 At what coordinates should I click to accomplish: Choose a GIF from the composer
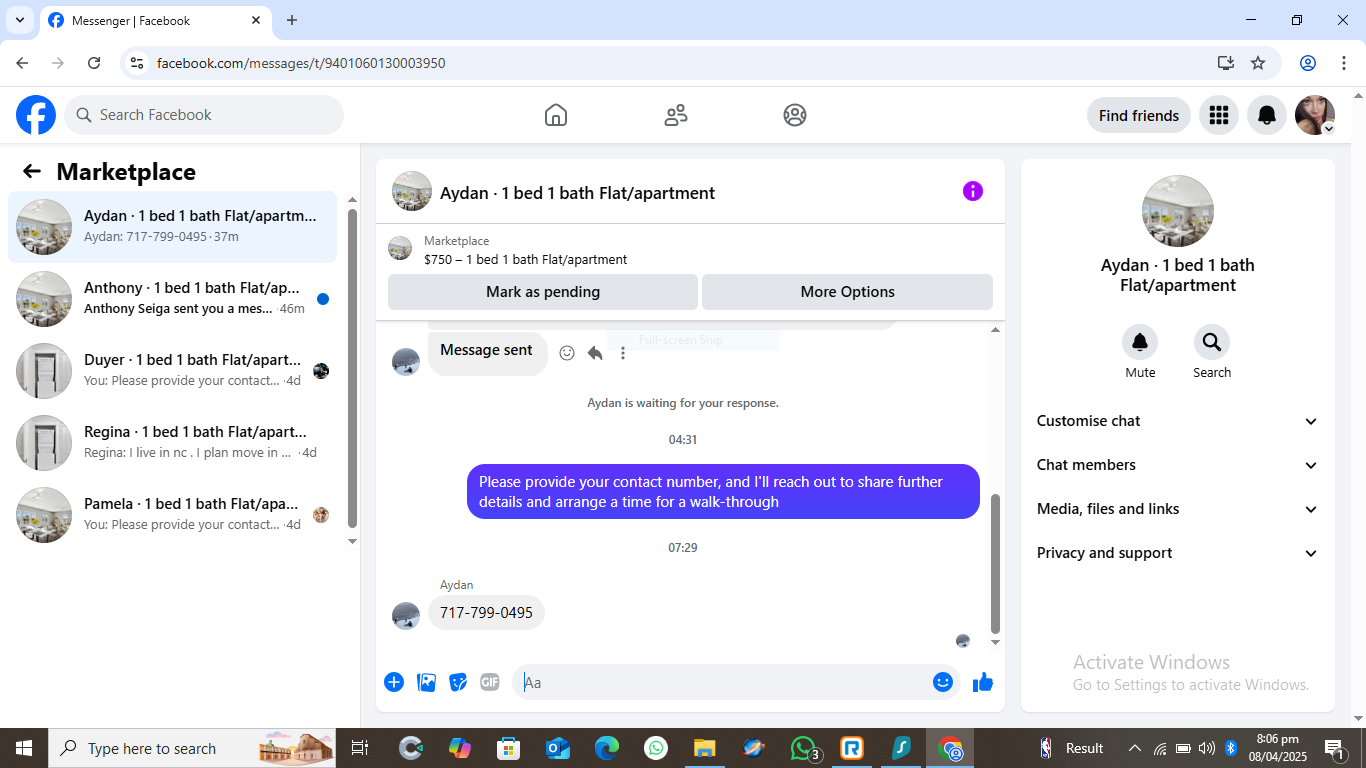[489, 682]
